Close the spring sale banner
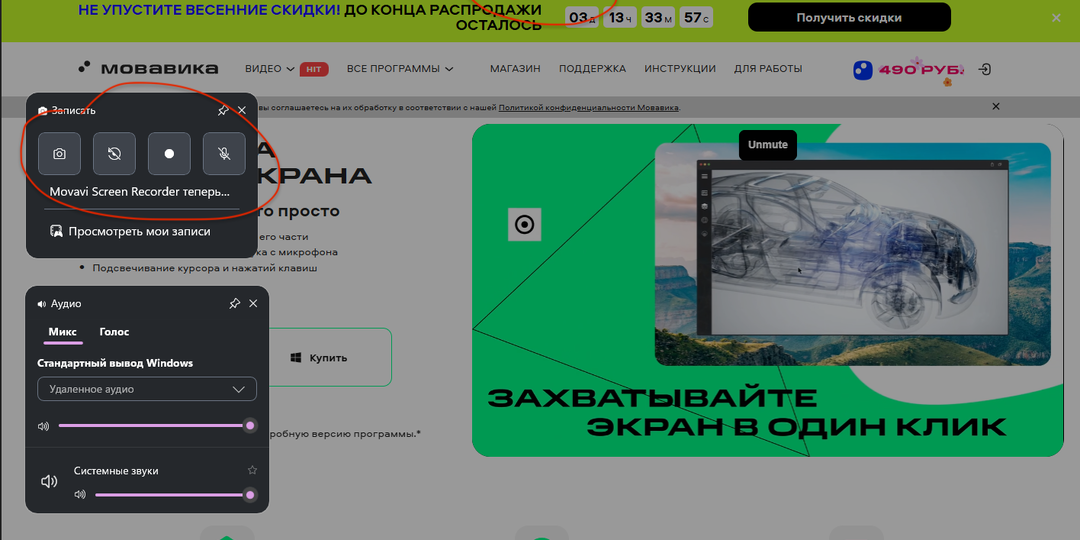Viewport: 1080px width, 540px height. [1056, 18]
